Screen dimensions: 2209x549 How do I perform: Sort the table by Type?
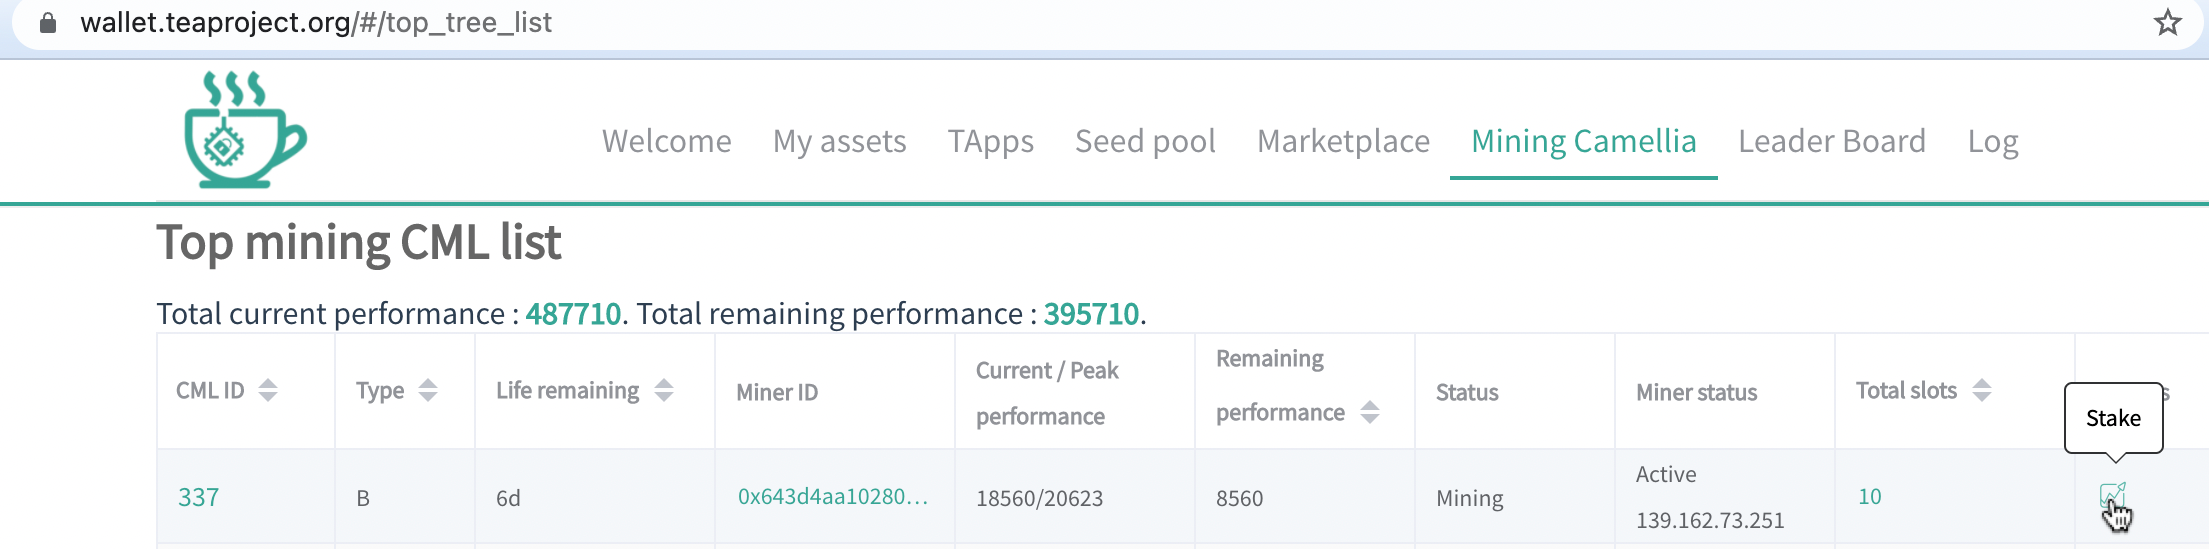(x=428, y=390)
